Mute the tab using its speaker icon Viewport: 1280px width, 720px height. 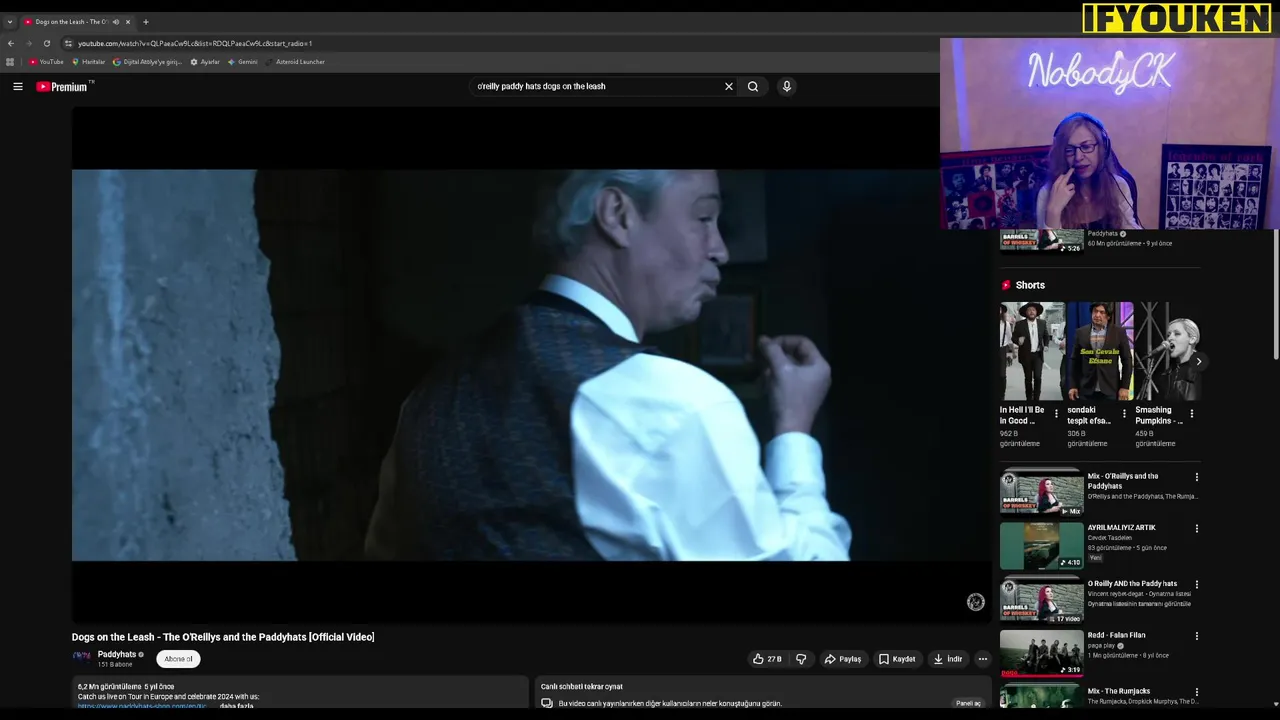coord(116,22)
